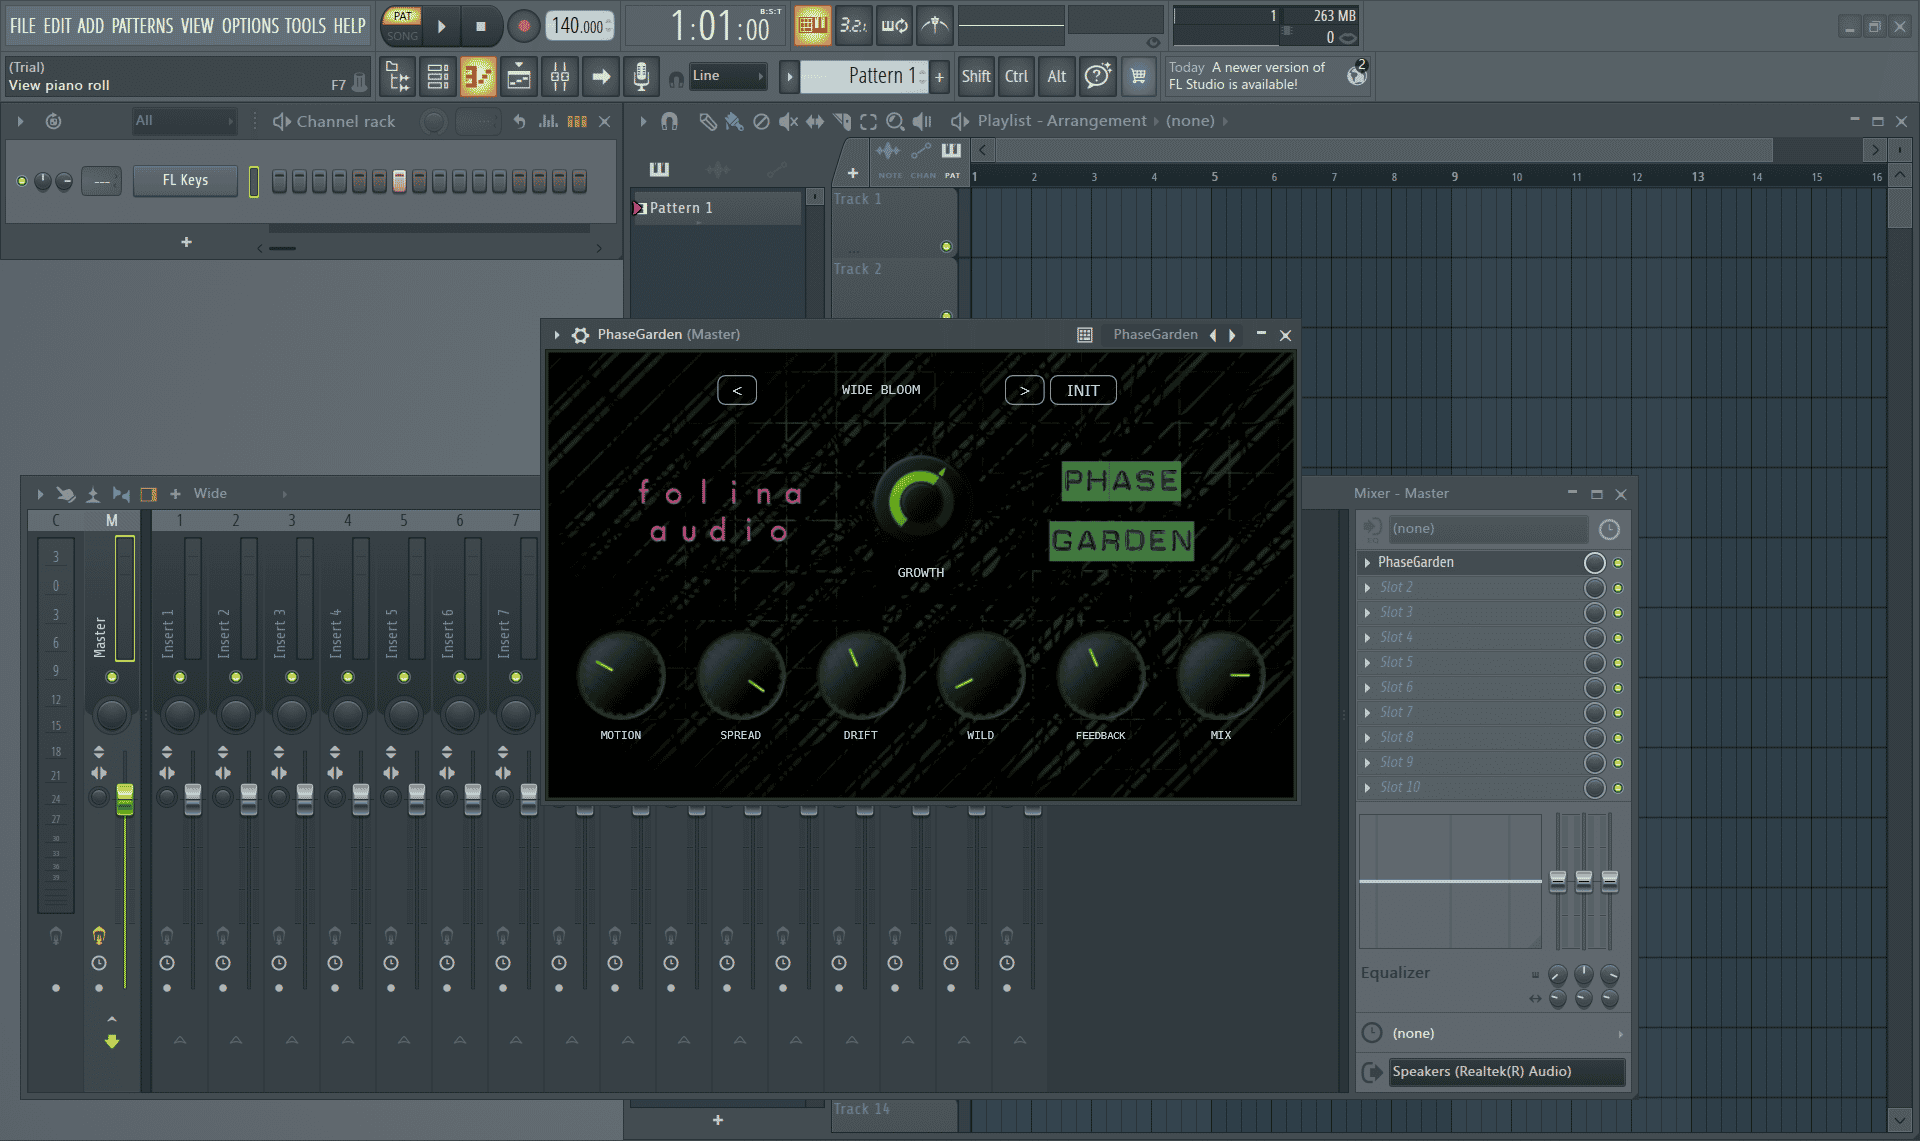Select the playlist Delete tool
1920x1141 pixels.
click(761, 121)
